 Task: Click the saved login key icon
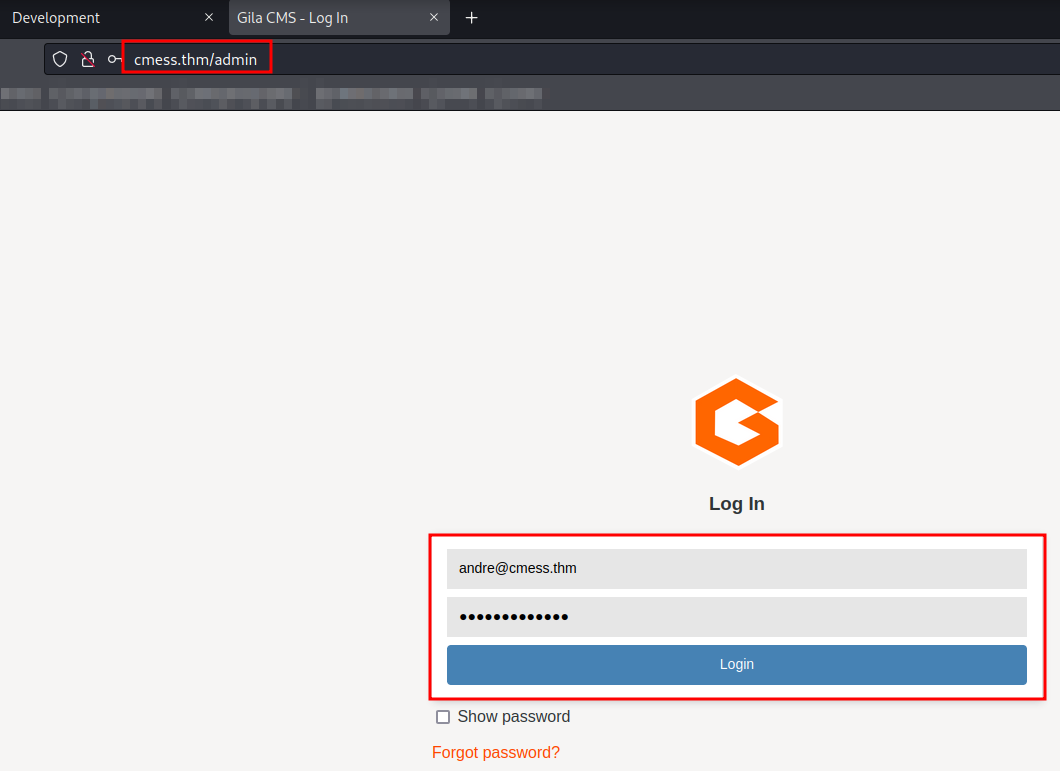[x=114, y=60]
